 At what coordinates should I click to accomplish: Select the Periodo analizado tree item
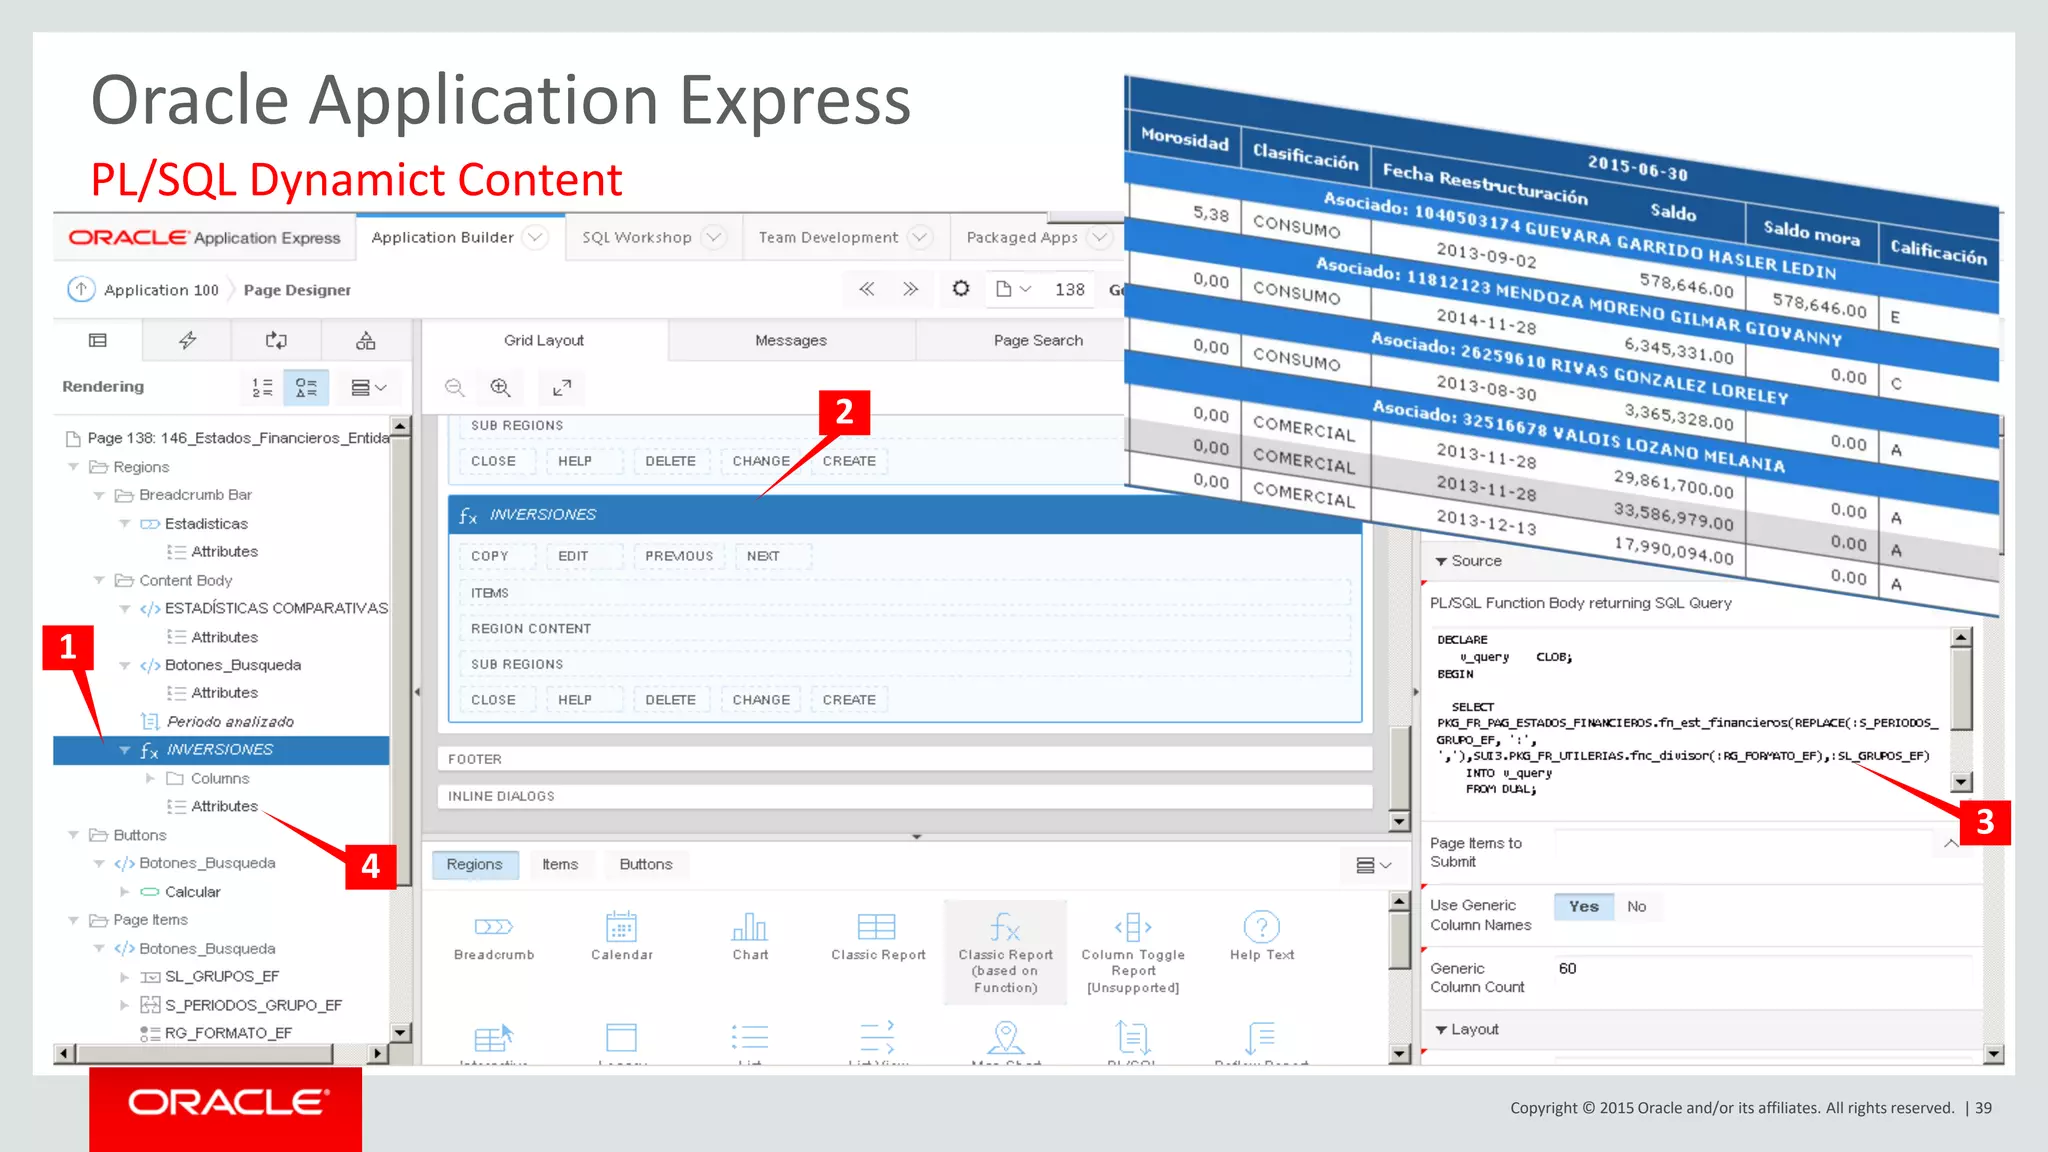[230, 721]
